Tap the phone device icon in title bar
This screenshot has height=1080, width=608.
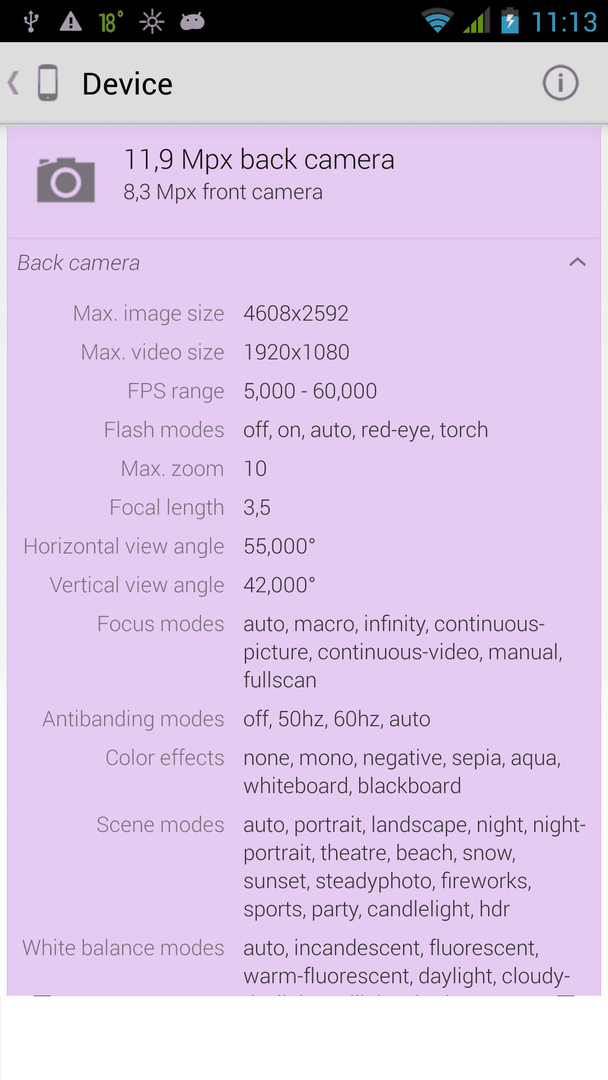48,83
